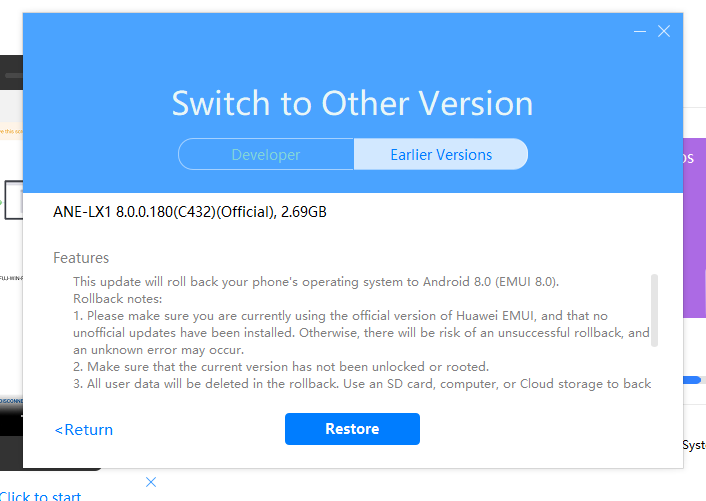Select the ANE-LX1 8.0.0.180(C432)(Official), 2.69GB version text
Viewport: 706px width, 501px height.
coord(190,212)
